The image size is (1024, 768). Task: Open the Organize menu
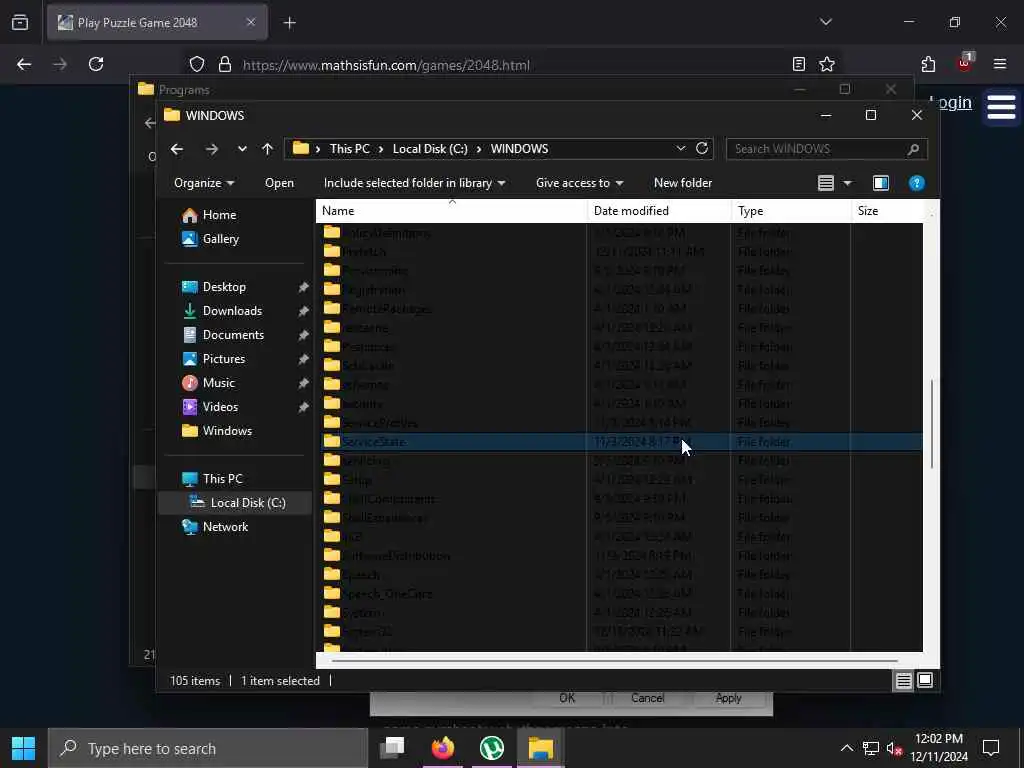(204, 183)
